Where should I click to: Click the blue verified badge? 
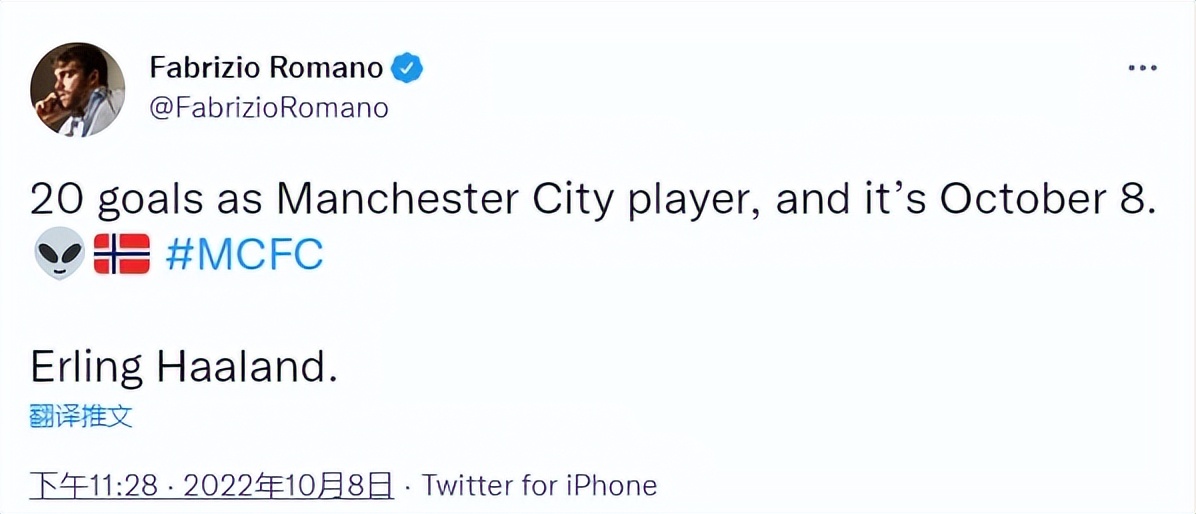pos(407,68)
